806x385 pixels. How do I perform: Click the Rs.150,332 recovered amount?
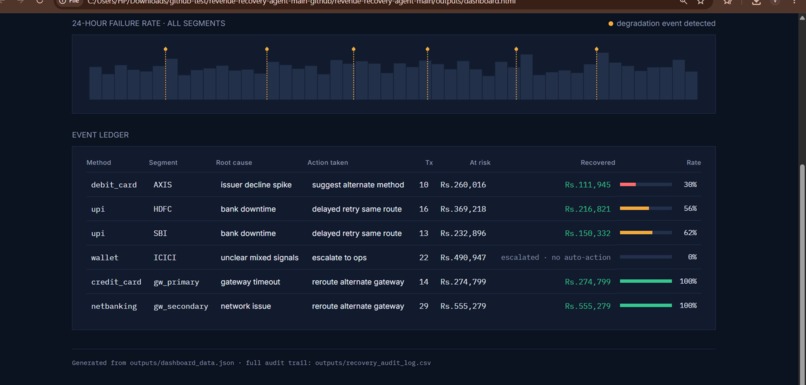coord(588,233)
